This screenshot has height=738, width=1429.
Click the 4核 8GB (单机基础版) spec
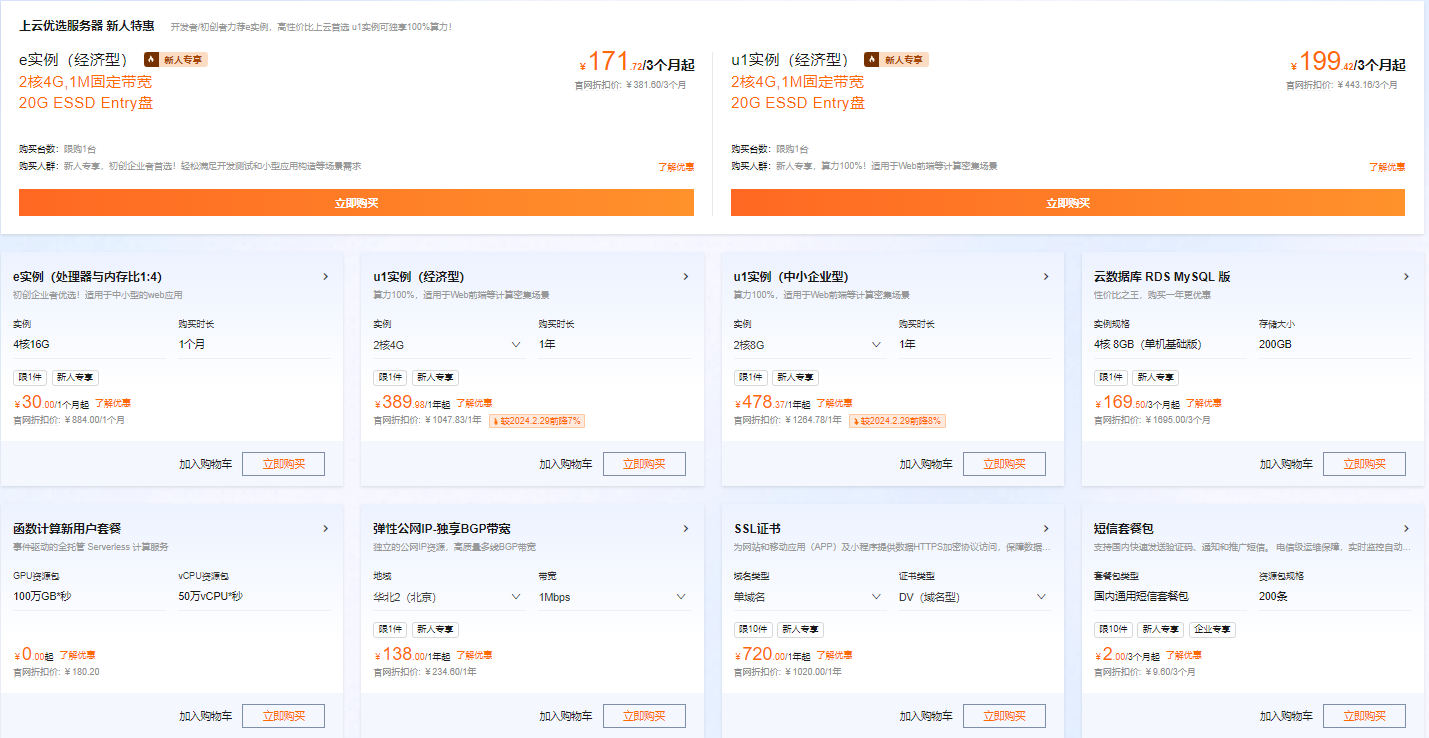[1147, 345]
